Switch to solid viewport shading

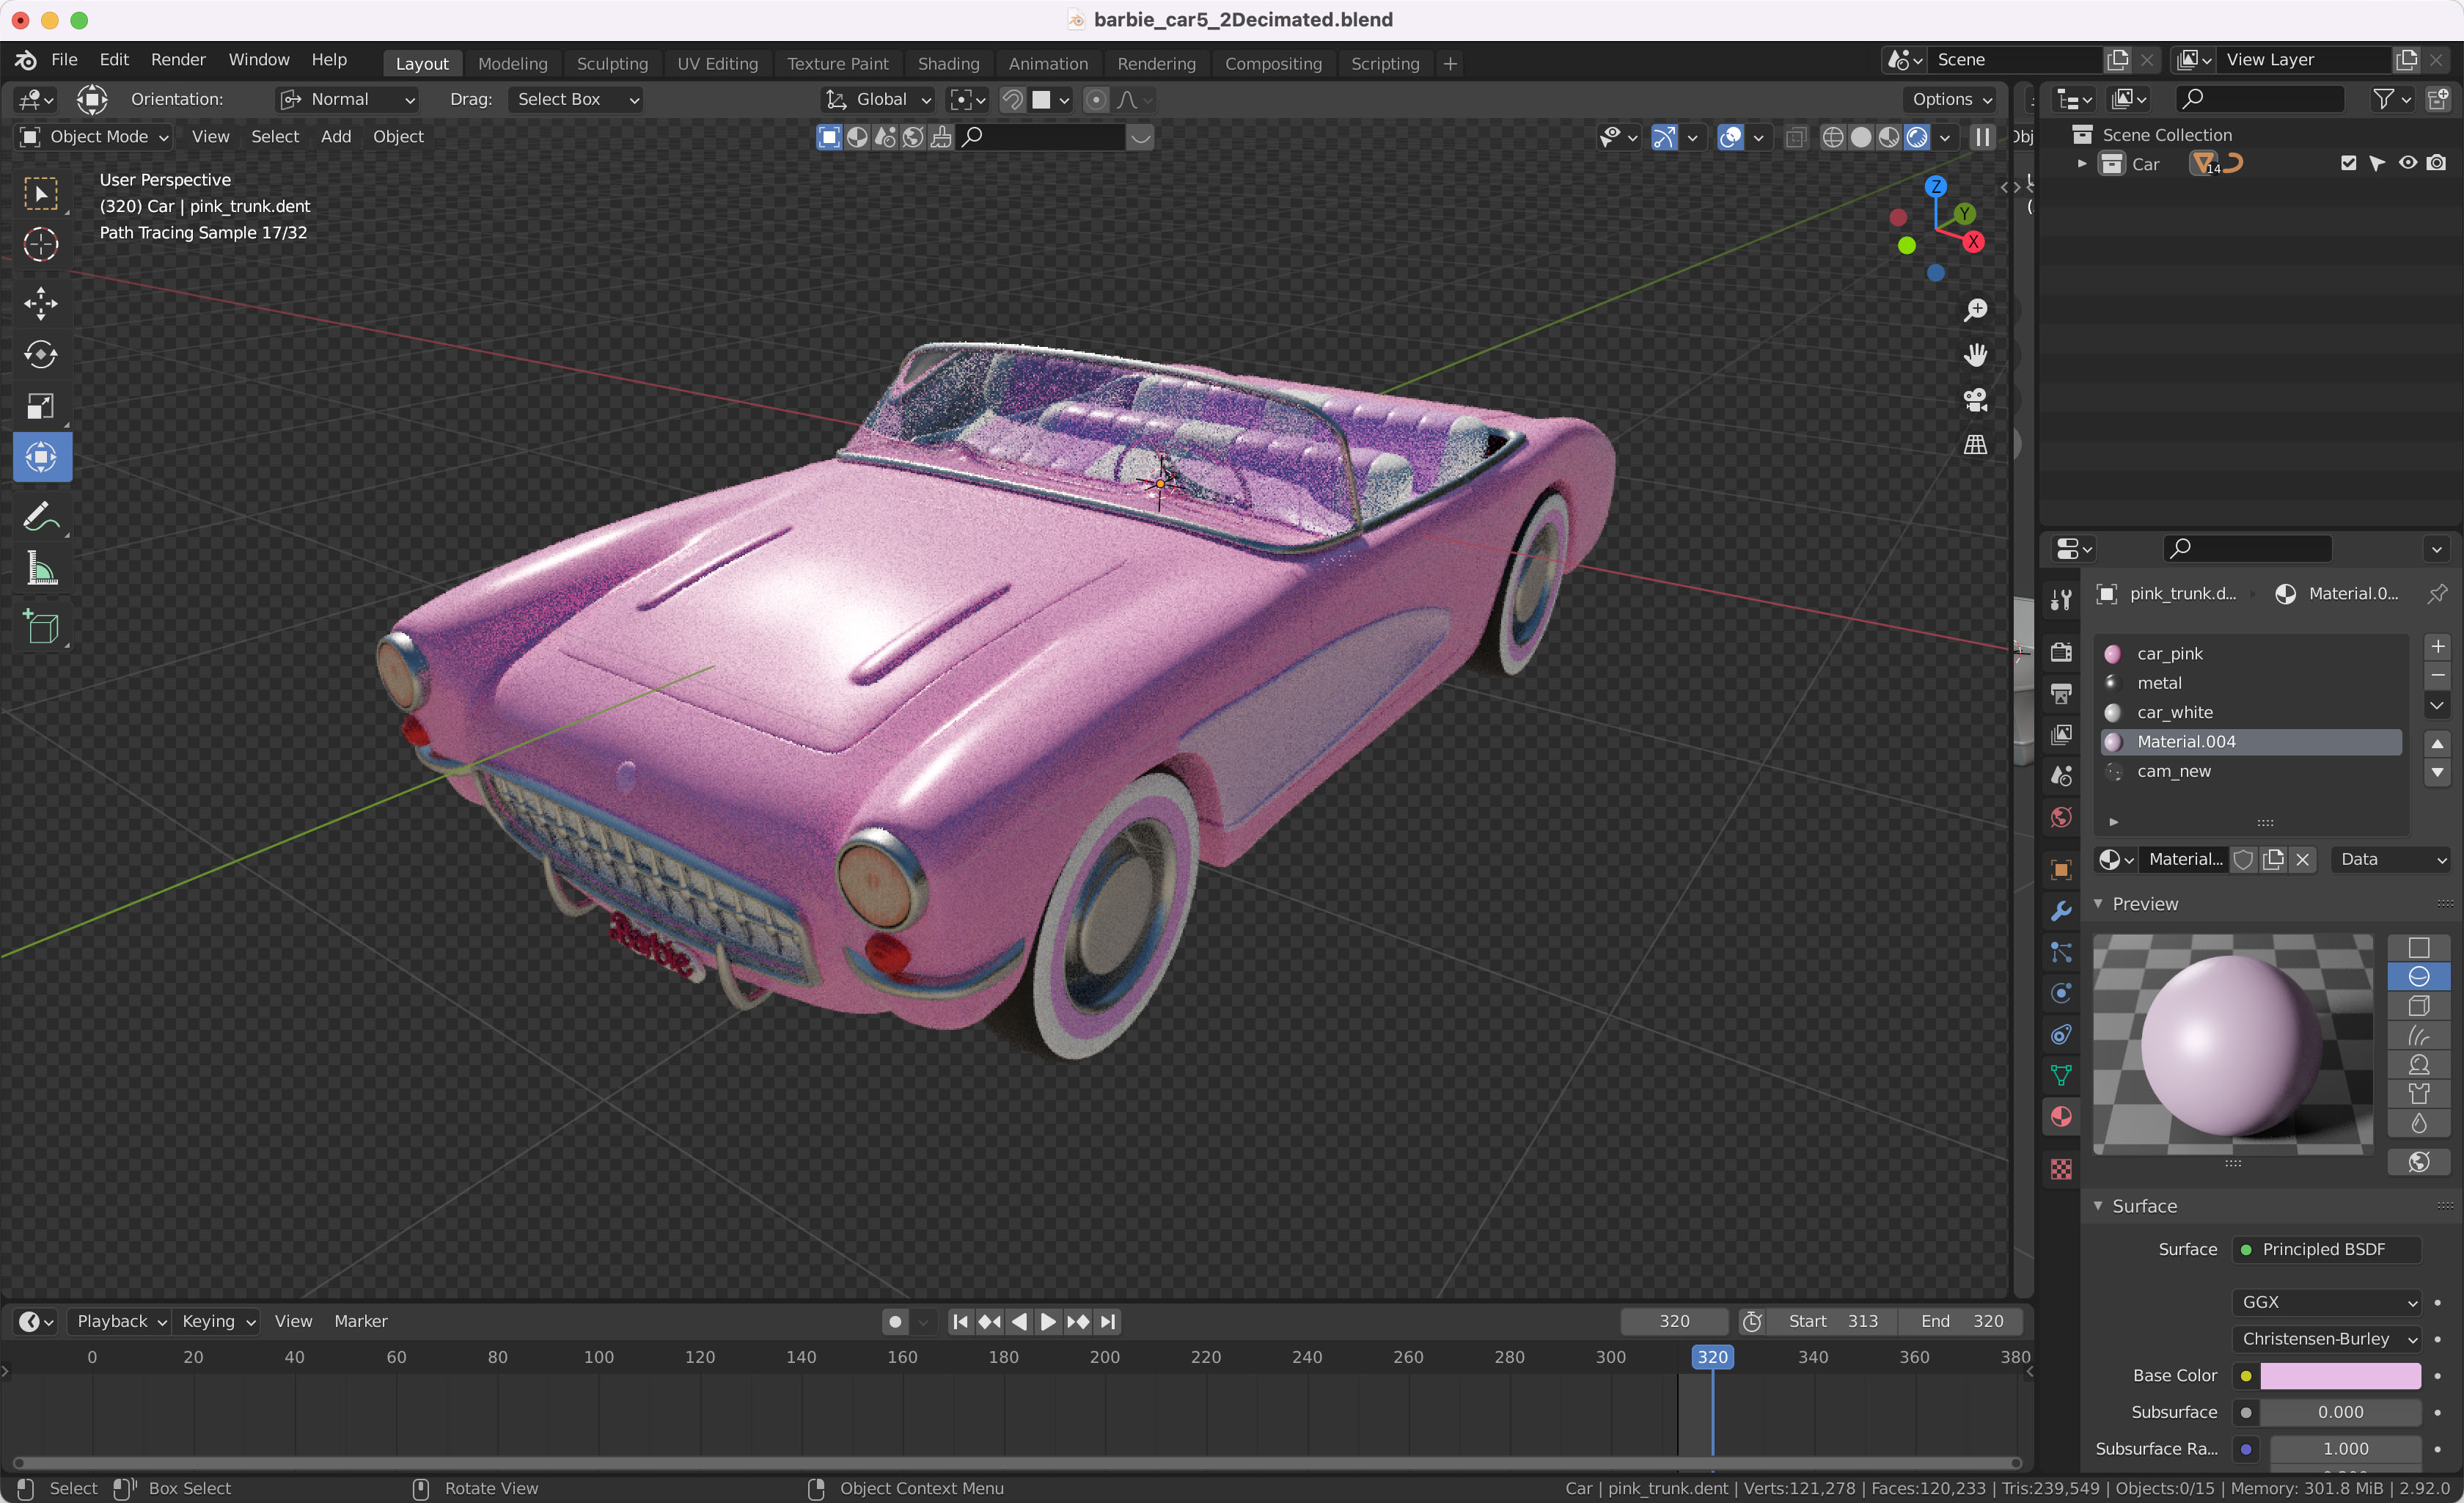1860,137
